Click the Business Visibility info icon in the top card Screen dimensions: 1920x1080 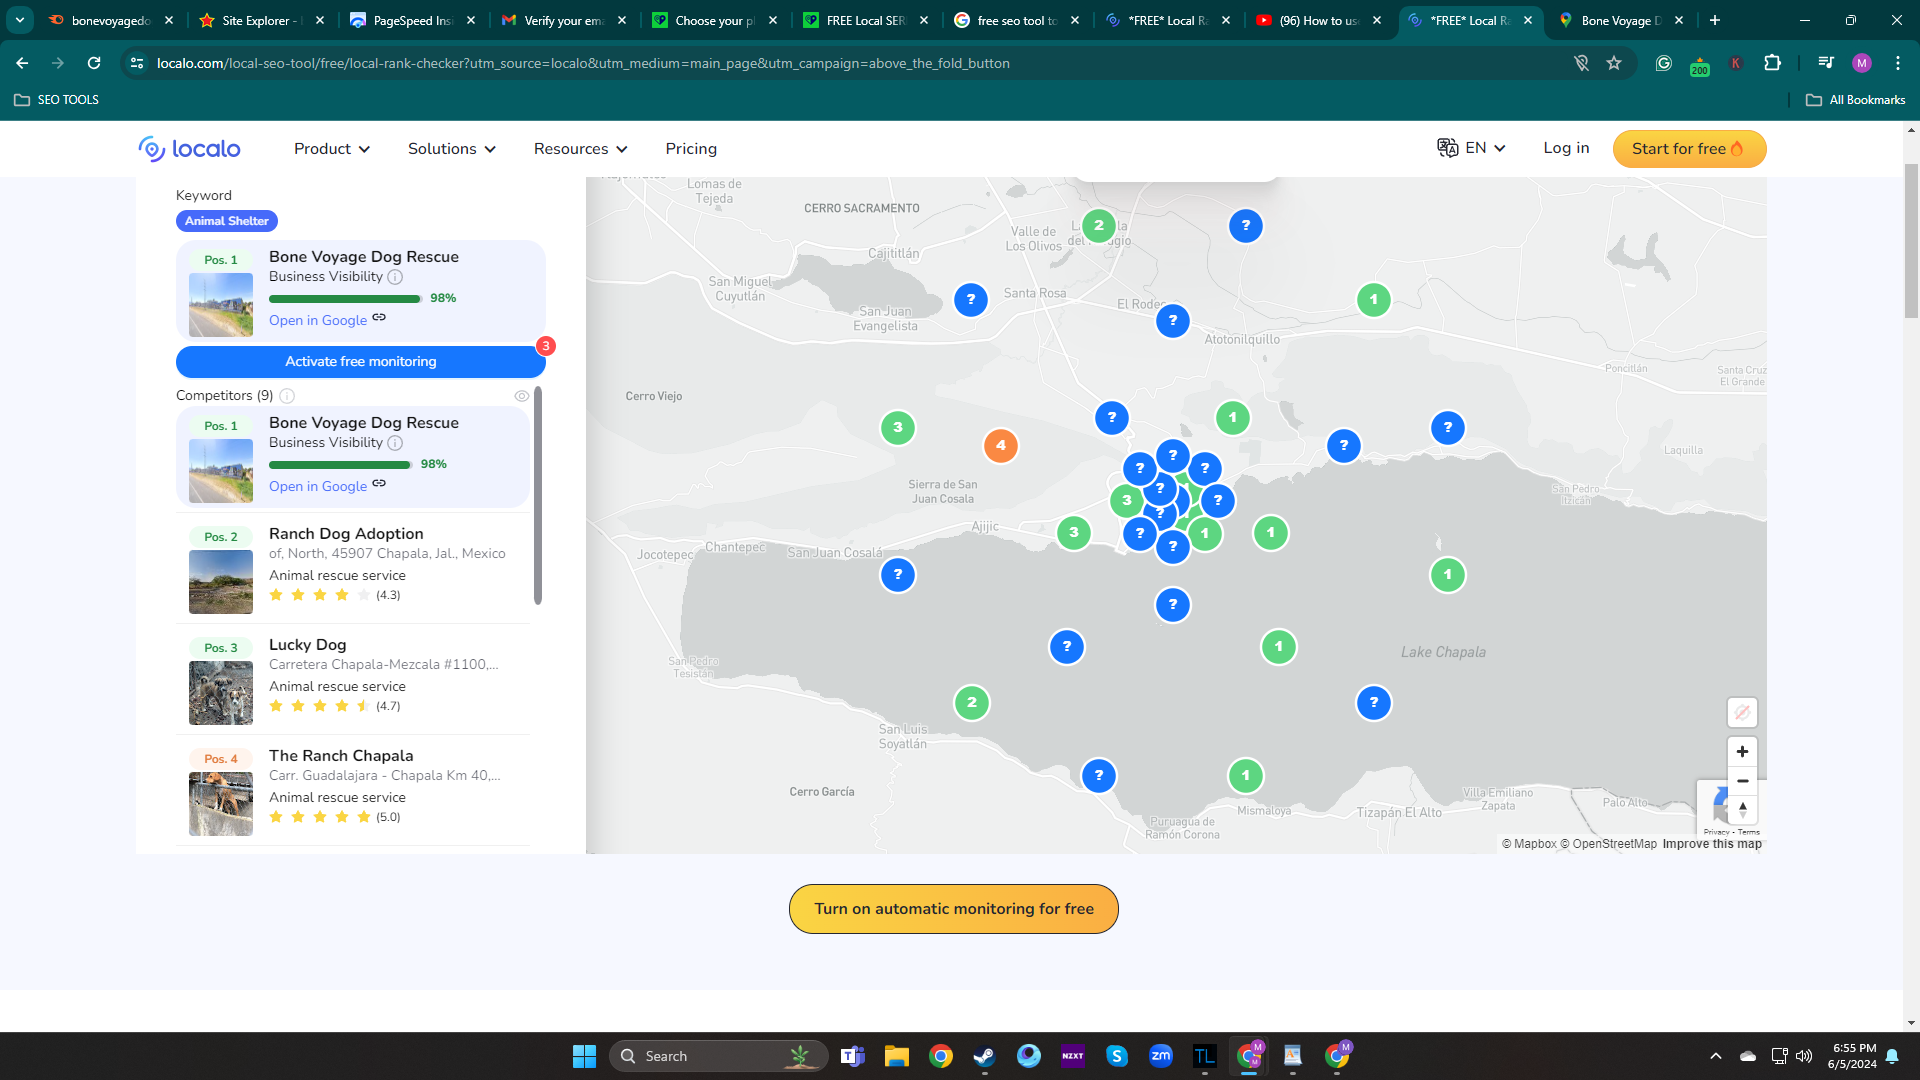tap(395, 277)
